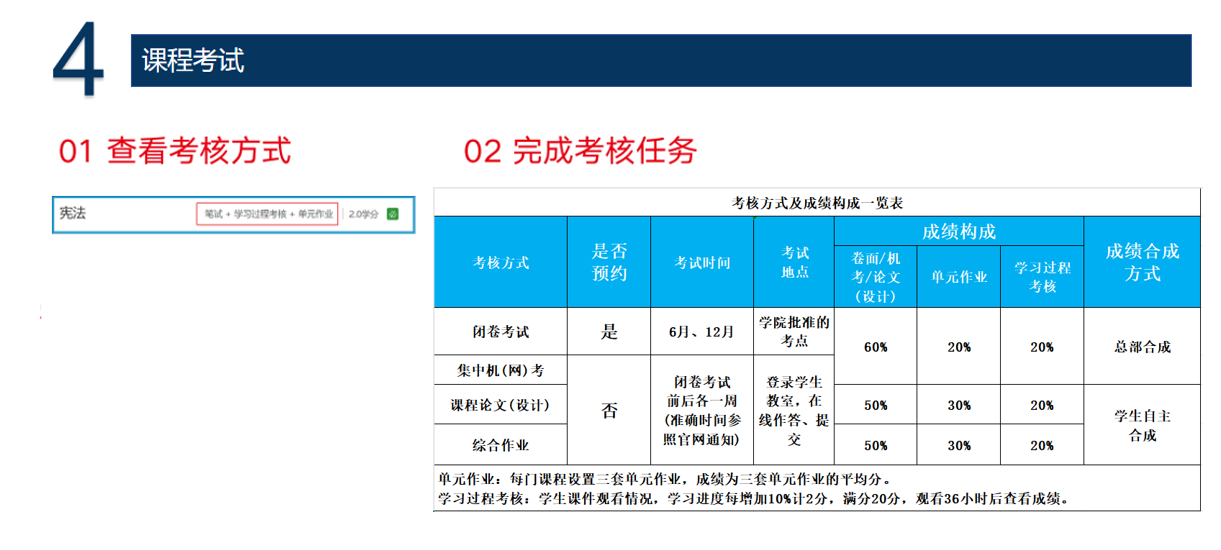
Task: Click the 6月、12月 exam time cell
Action: 702,333
